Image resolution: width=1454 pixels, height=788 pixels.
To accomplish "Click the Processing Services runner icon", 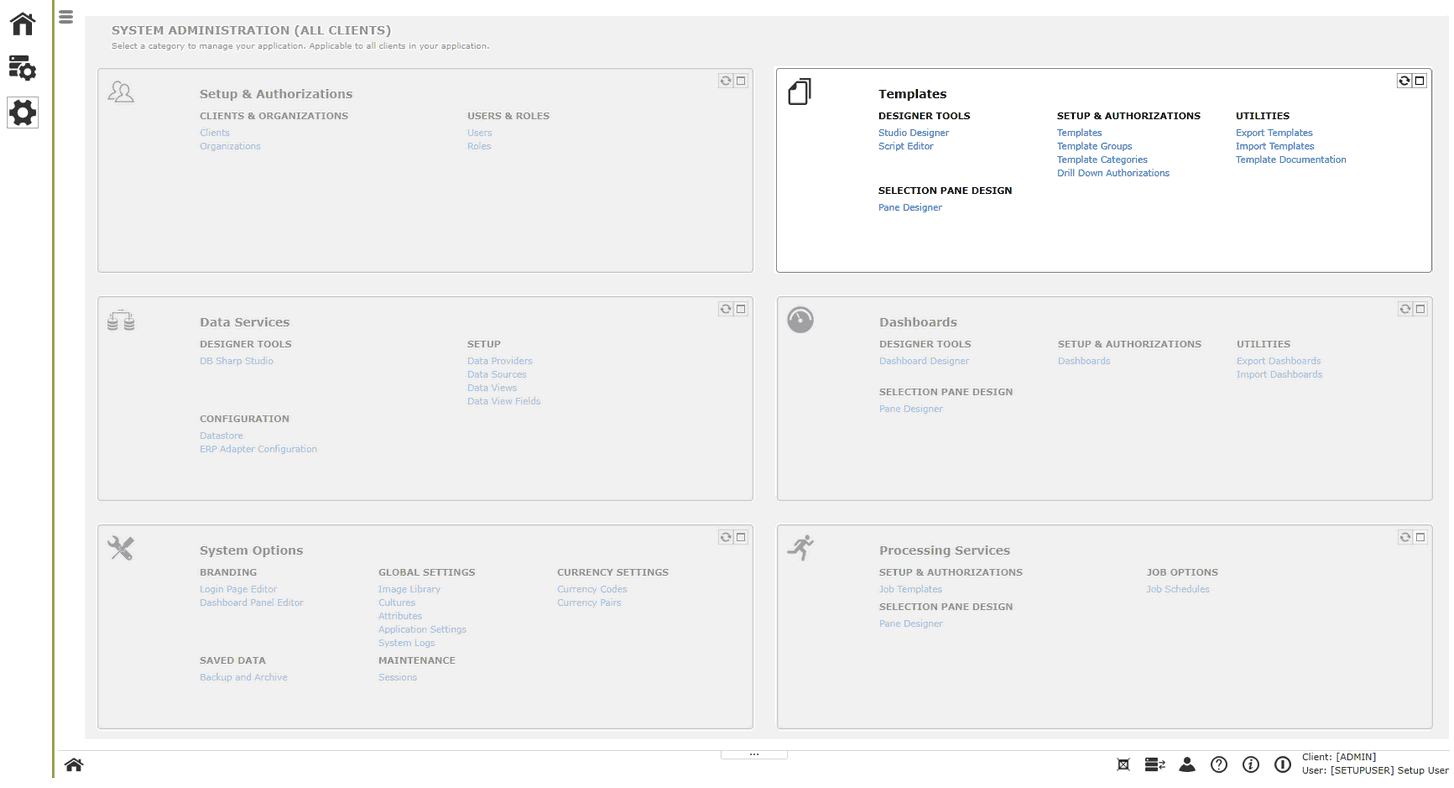I will 800,547.
